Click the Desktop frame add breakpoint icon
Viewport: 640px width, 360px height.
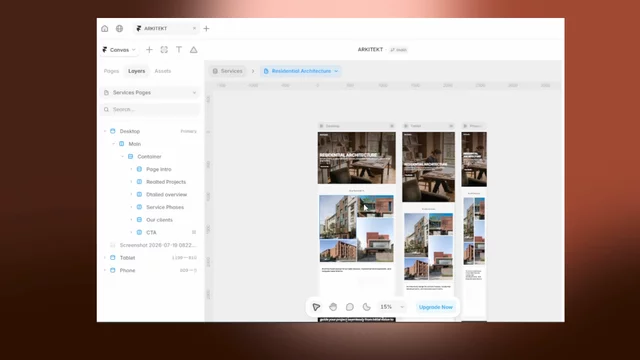click(x=392, y=126)
